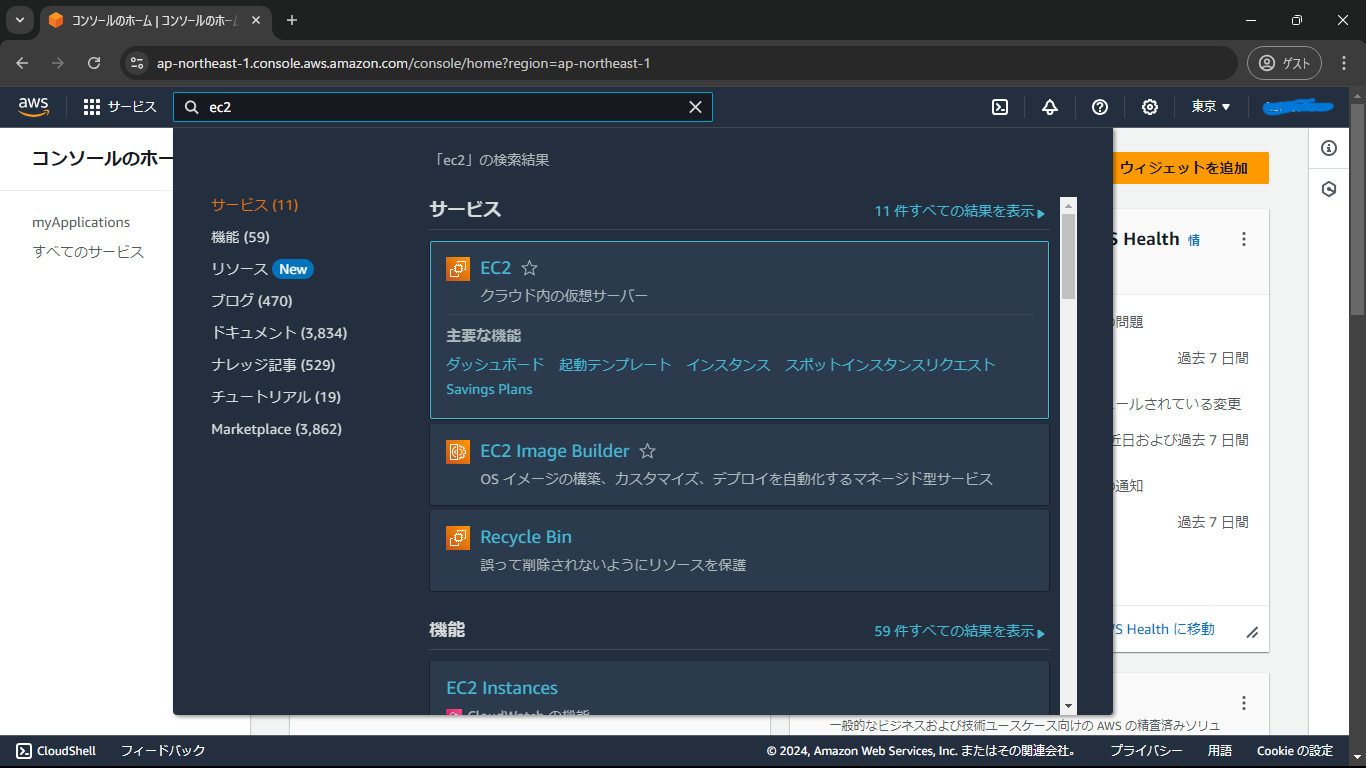Go back in Chrome browser
Image resolution: width=1366 pixels, height=768 pixels.
(x=22, y=63)
